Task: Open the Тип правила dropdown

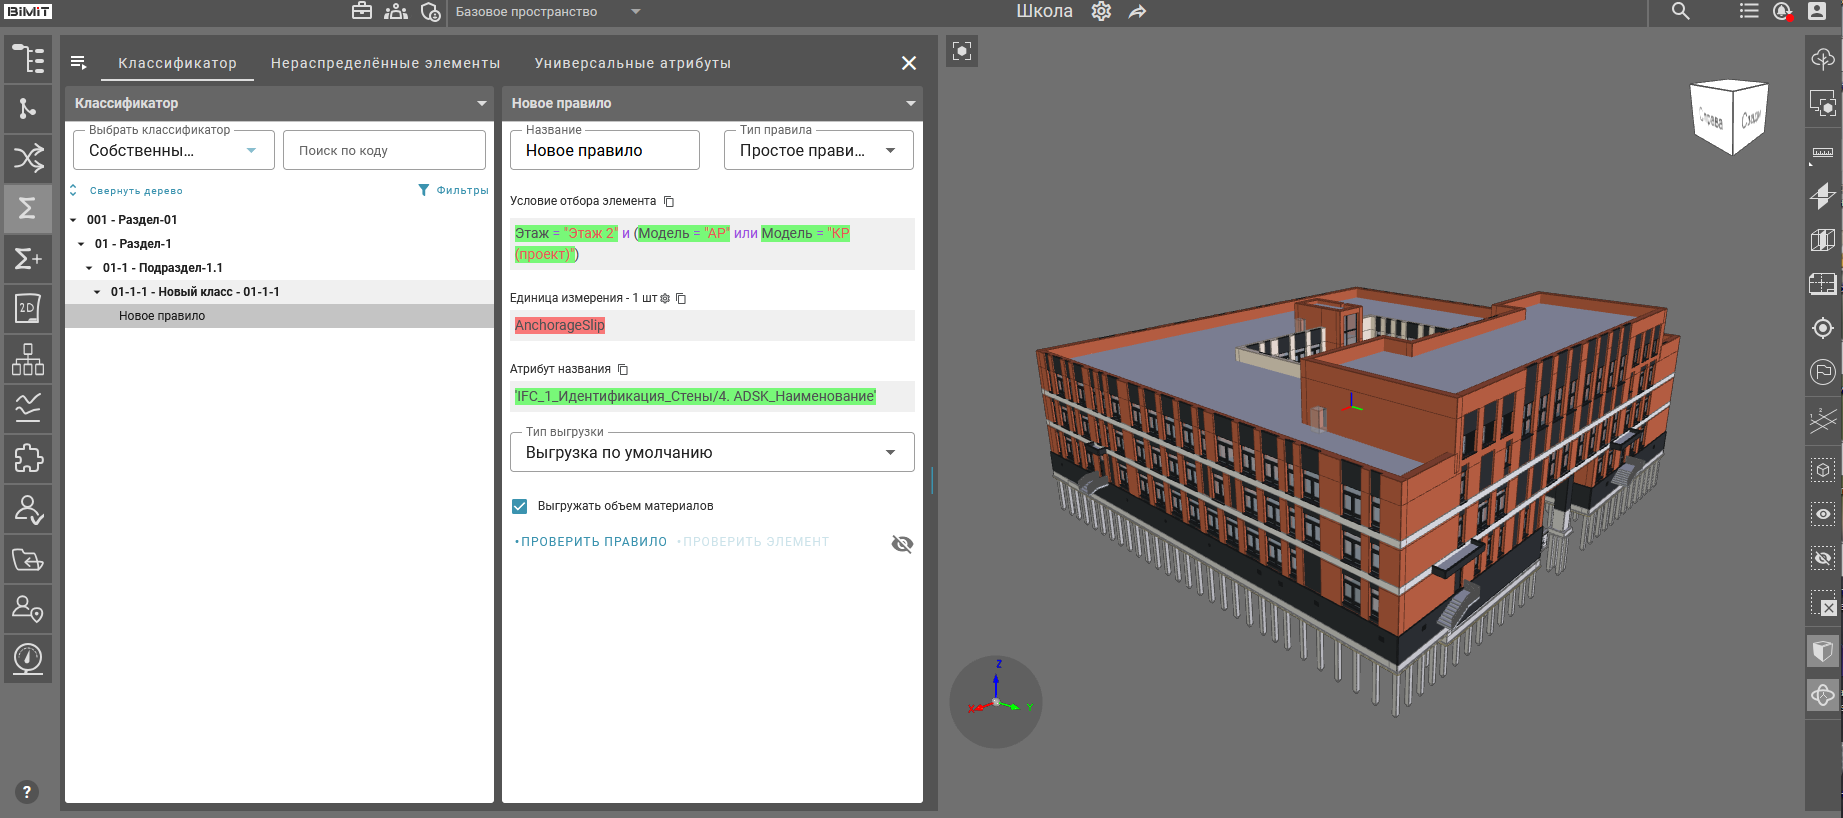Action: click(x=818, y=151)
